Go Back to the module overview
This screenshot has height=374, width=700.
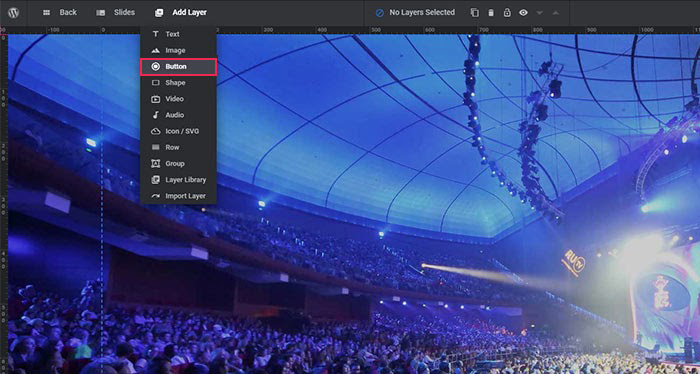tap(59, 12)
